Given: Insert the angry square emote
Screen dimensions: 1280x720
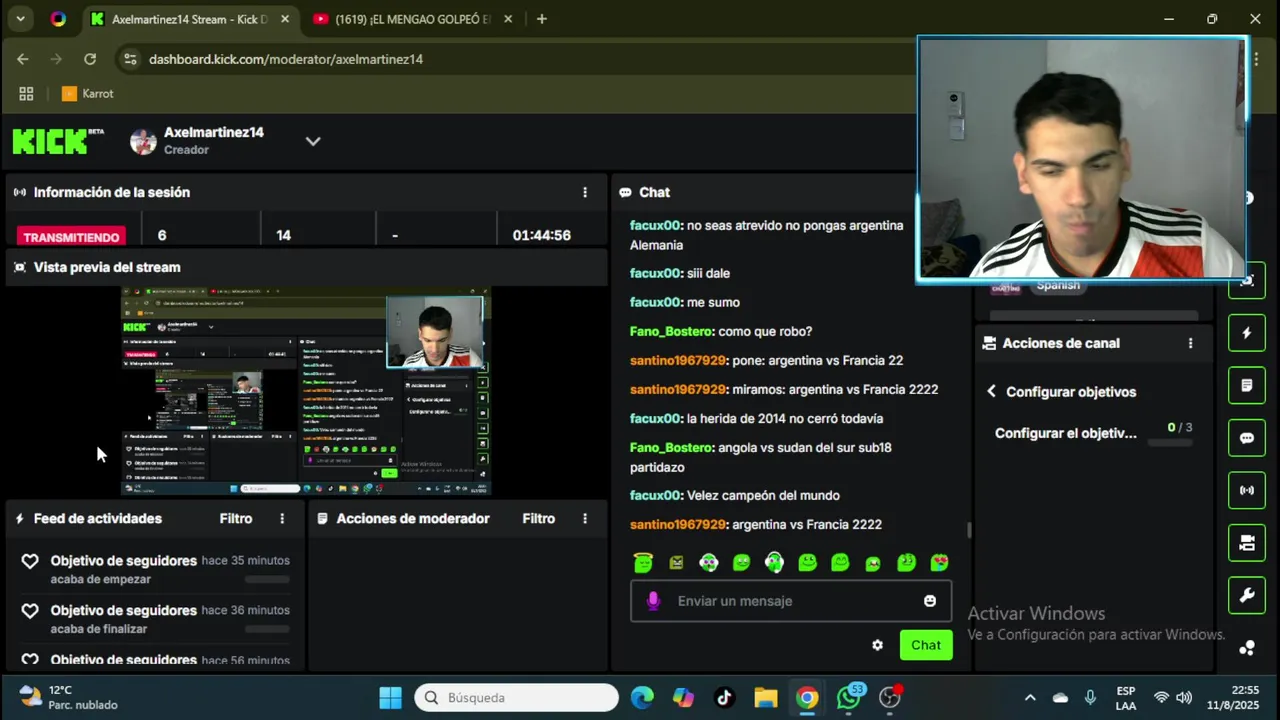Looking at the screenshot, I should coord(676,563).
